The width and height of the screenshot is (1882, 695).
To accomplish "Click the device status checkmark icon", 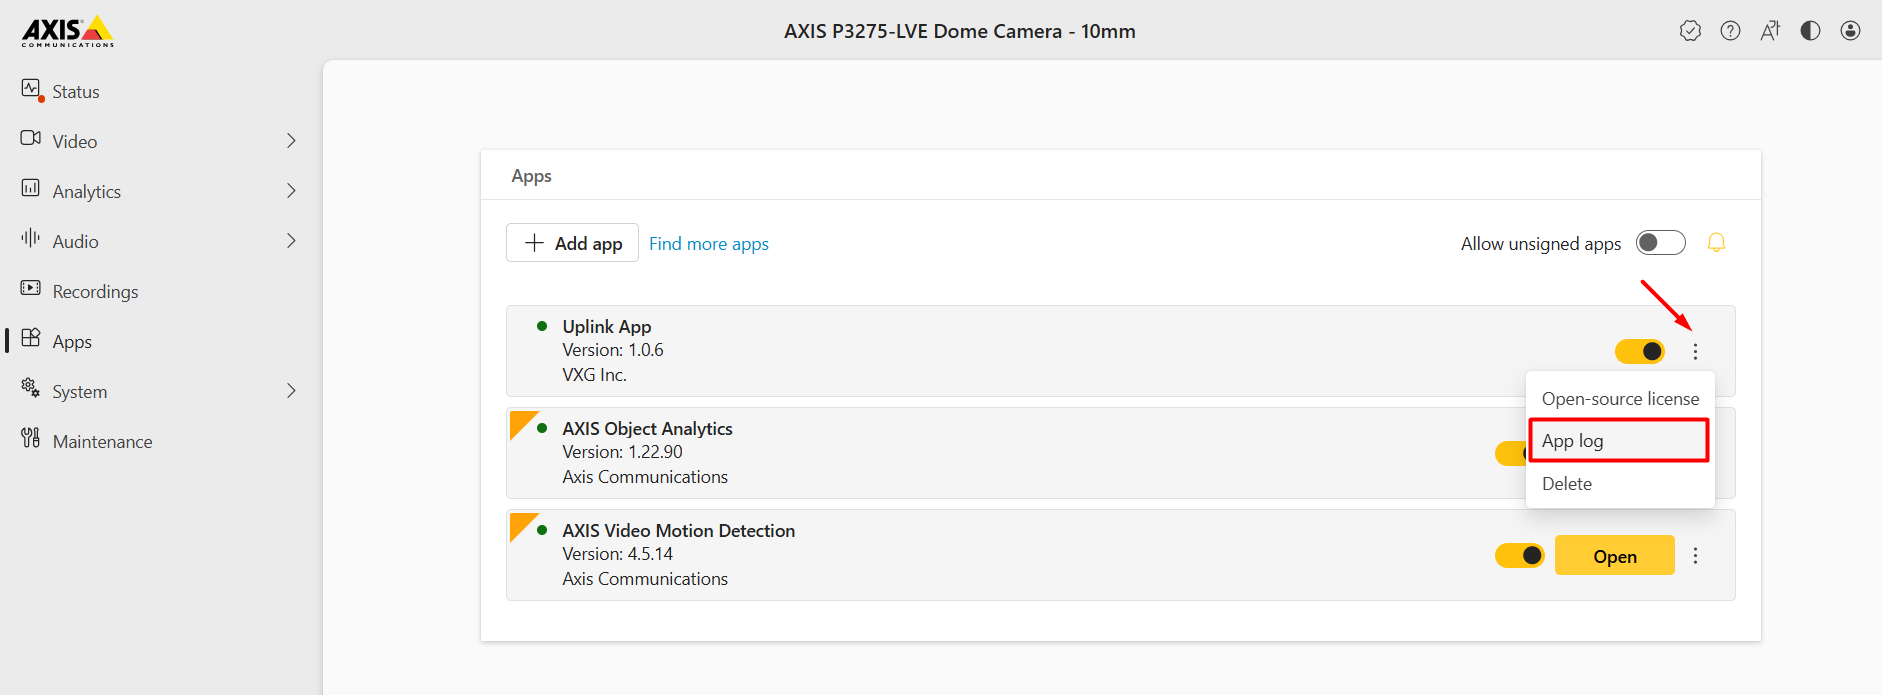I will pos(1690,31).
